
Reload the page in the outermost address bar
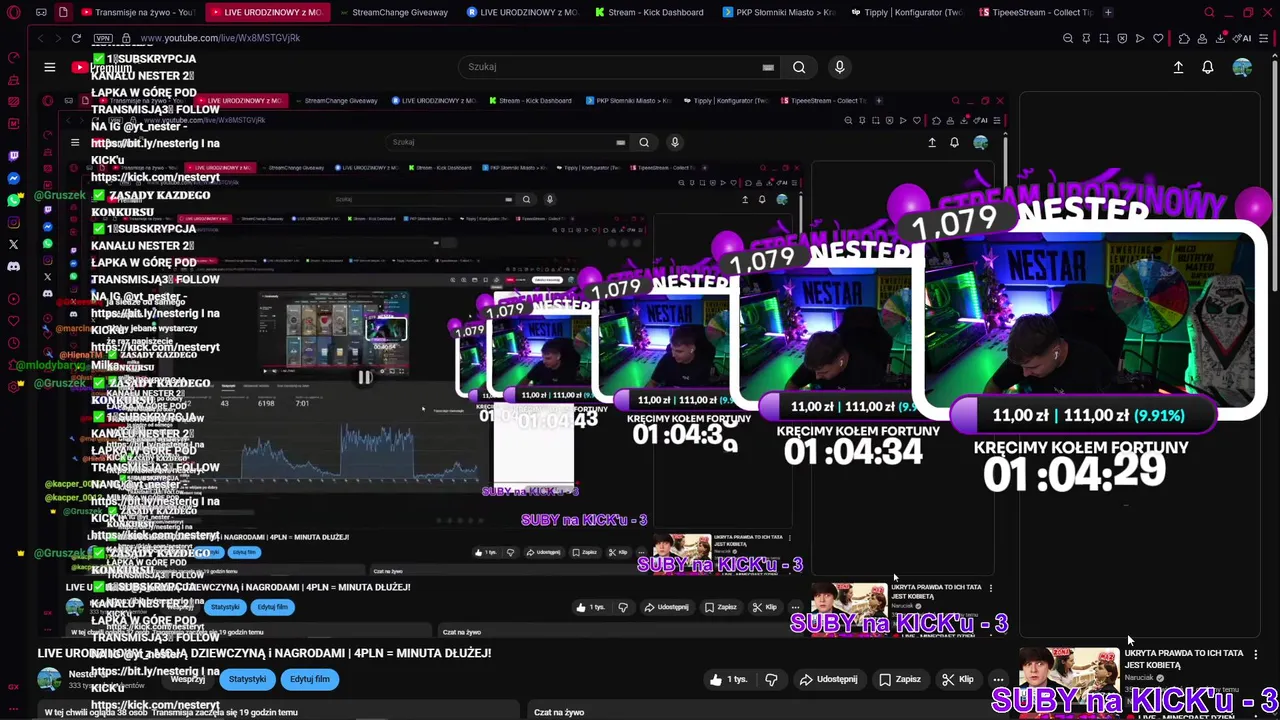(76, 38)
